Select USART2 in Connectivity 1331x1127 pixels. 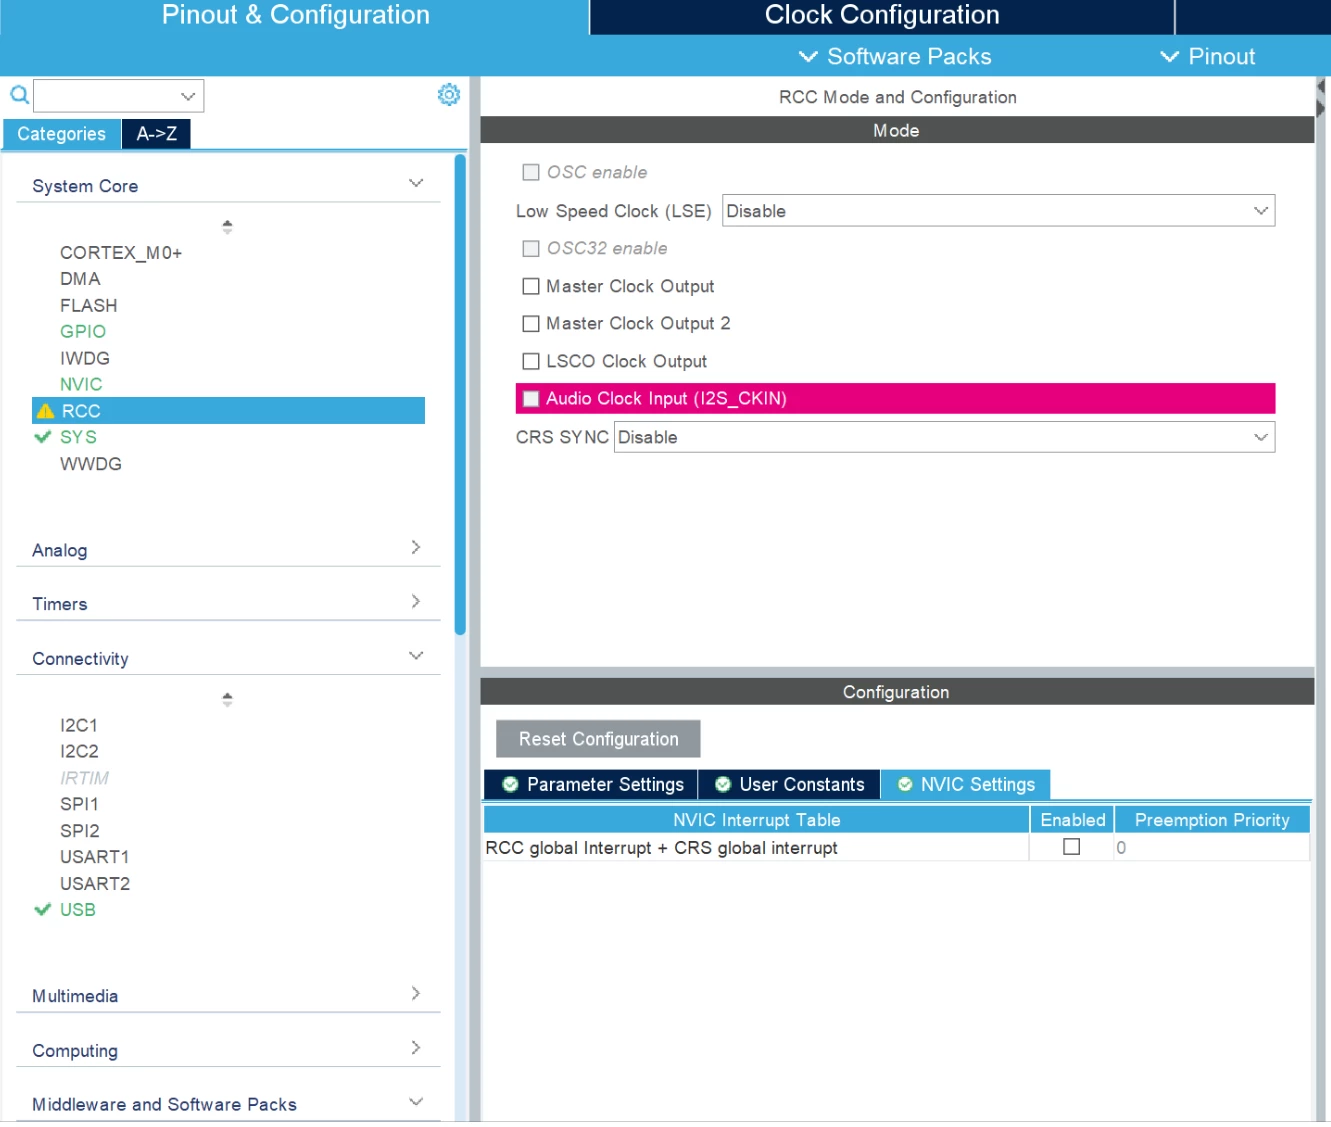point(95,884)
